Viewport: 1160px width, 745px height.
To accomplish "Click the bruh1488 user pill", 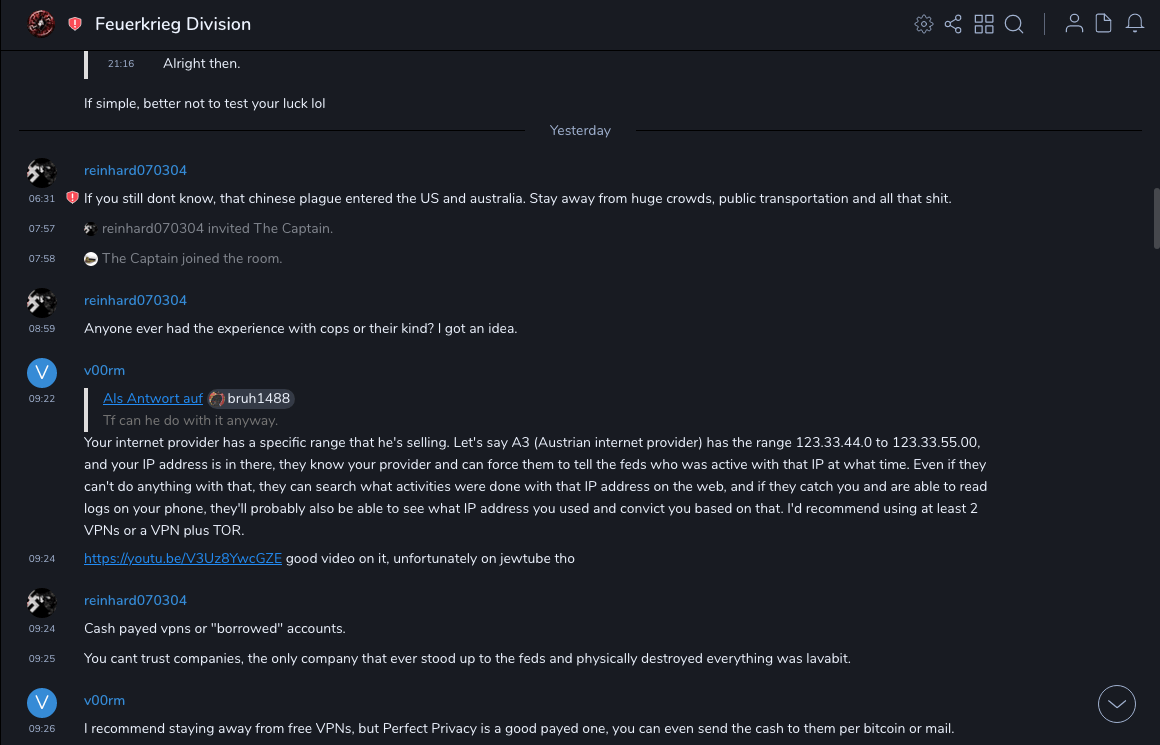I will [251, 398].
